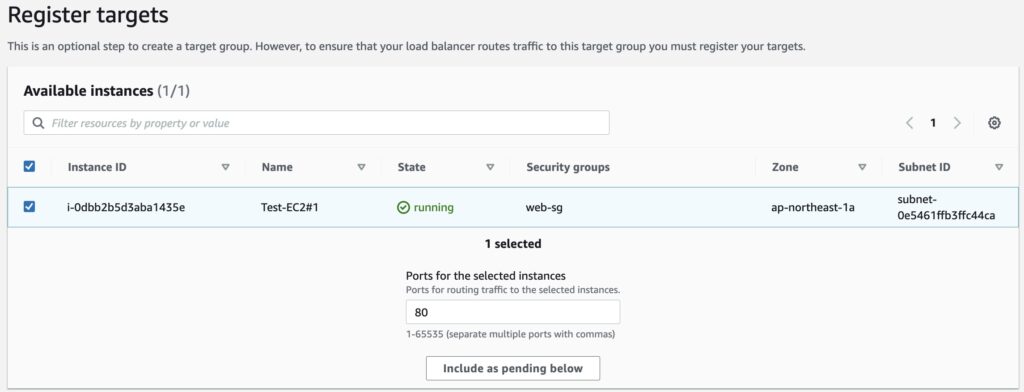Uncheck the Test-EC2#1 instance row checkbox

[29, 207]
